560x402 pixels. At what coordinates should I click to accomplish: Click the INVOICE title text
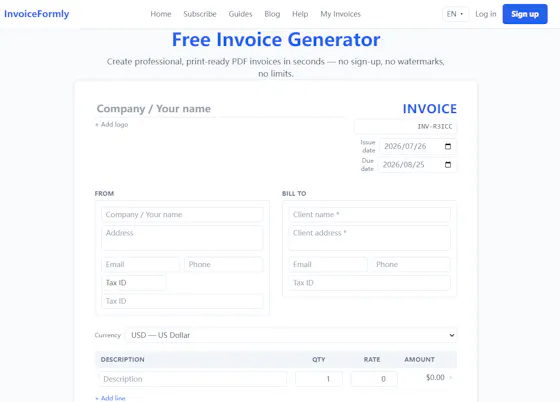pos(430,109)
